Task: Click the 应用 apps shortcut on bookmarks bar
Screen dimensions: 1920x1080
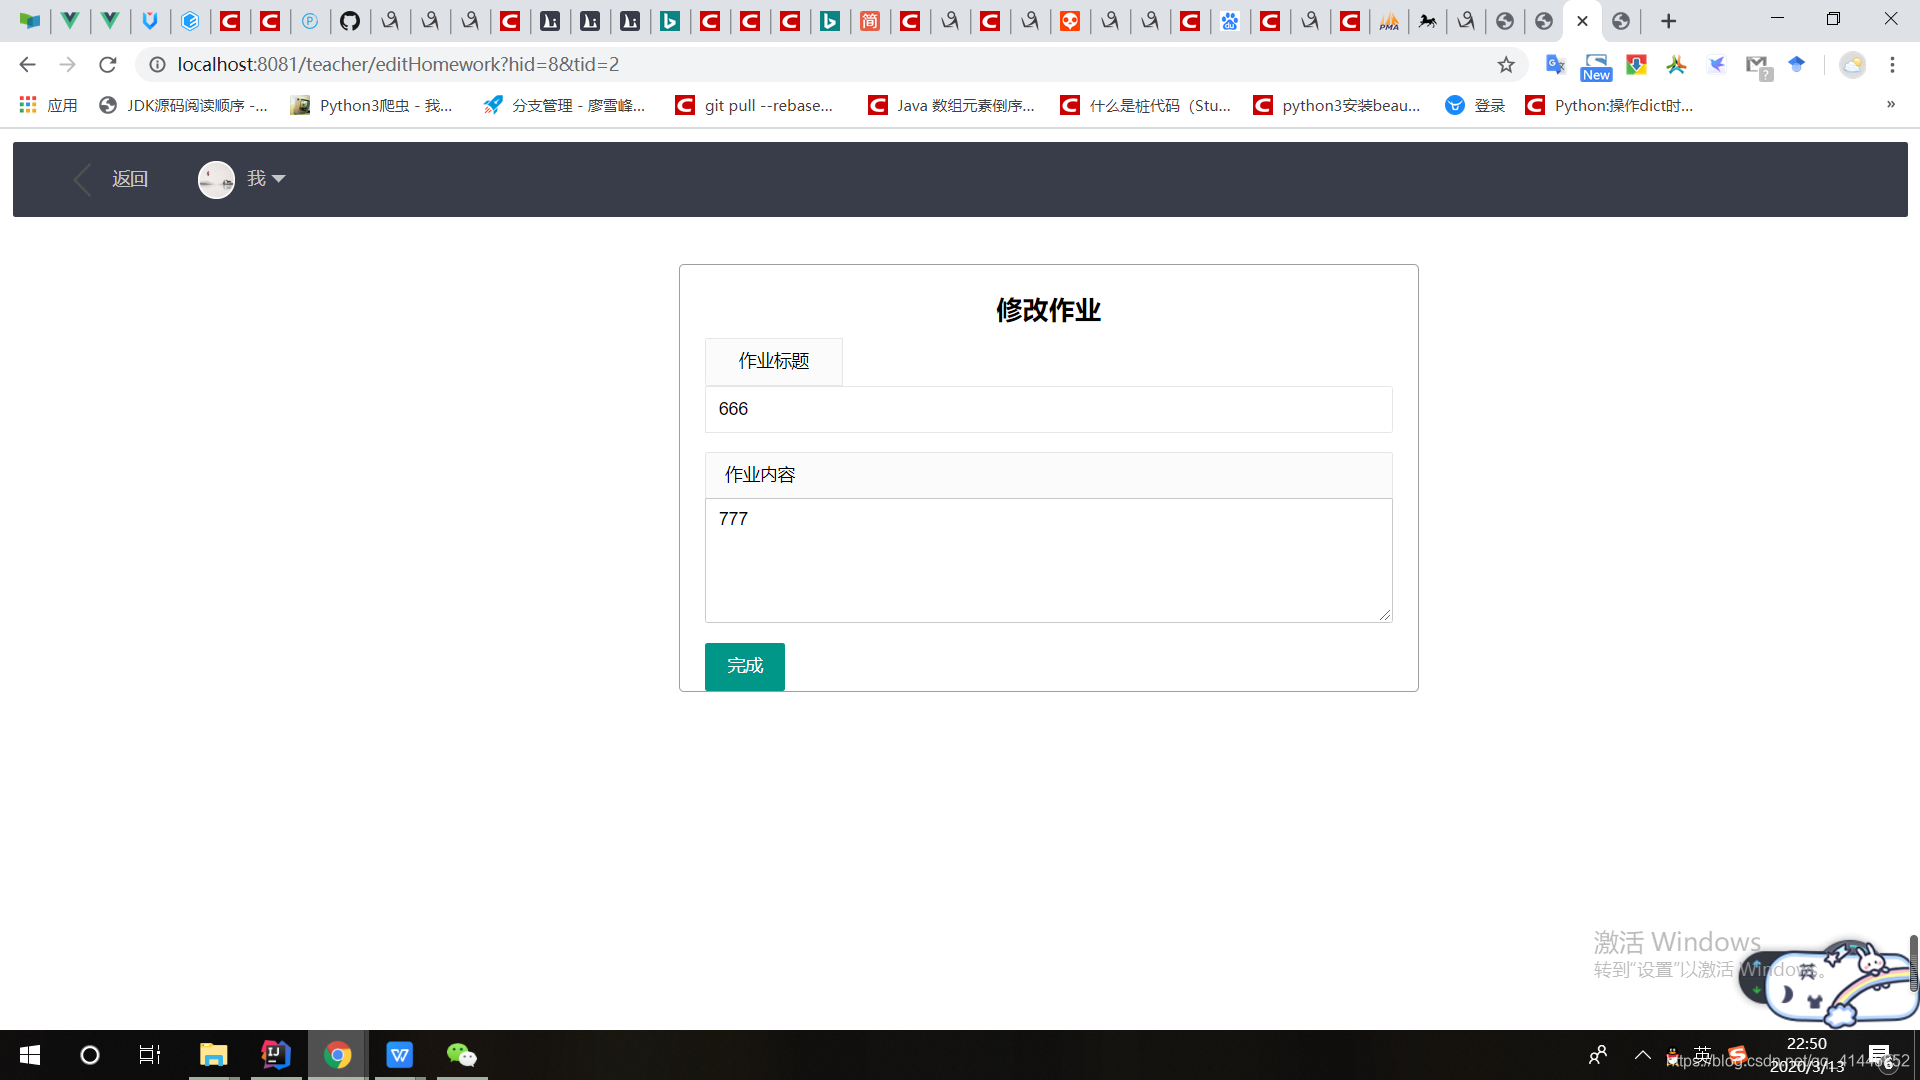Action: [48, 104]
